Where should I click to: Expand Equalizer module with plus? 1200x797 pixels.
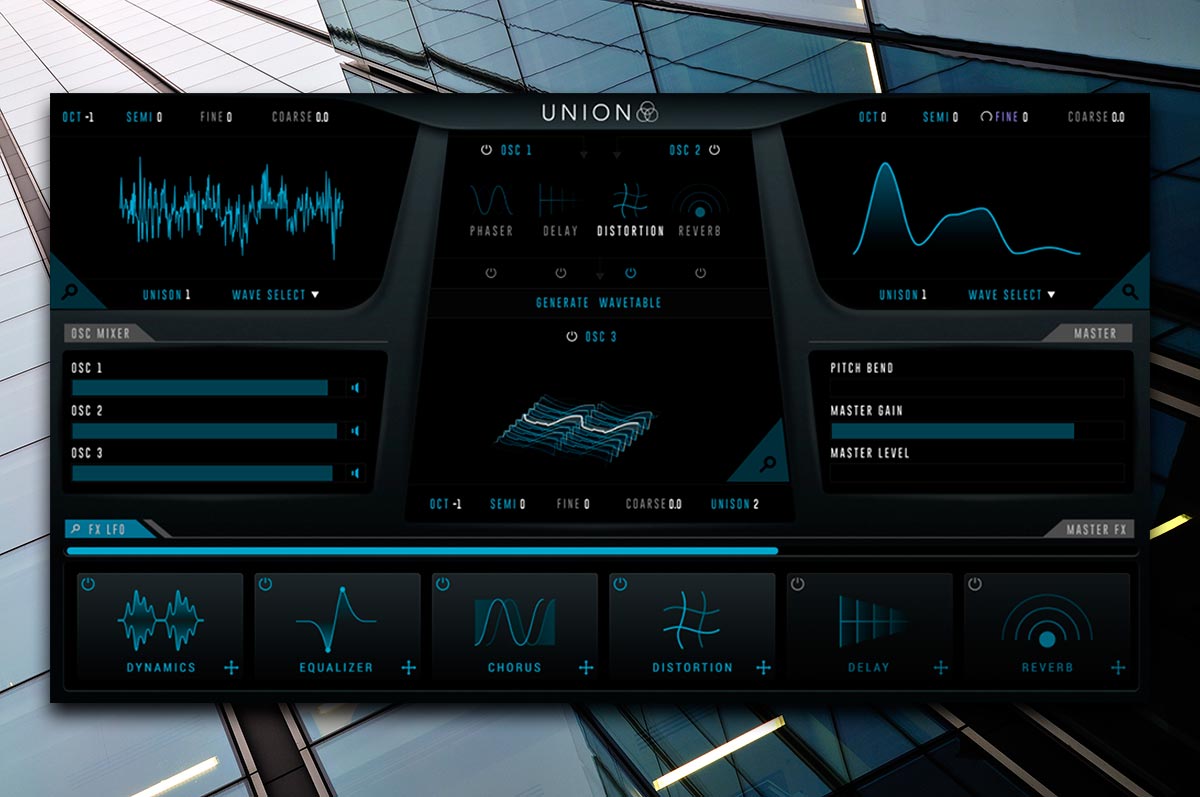coord(408,668)
